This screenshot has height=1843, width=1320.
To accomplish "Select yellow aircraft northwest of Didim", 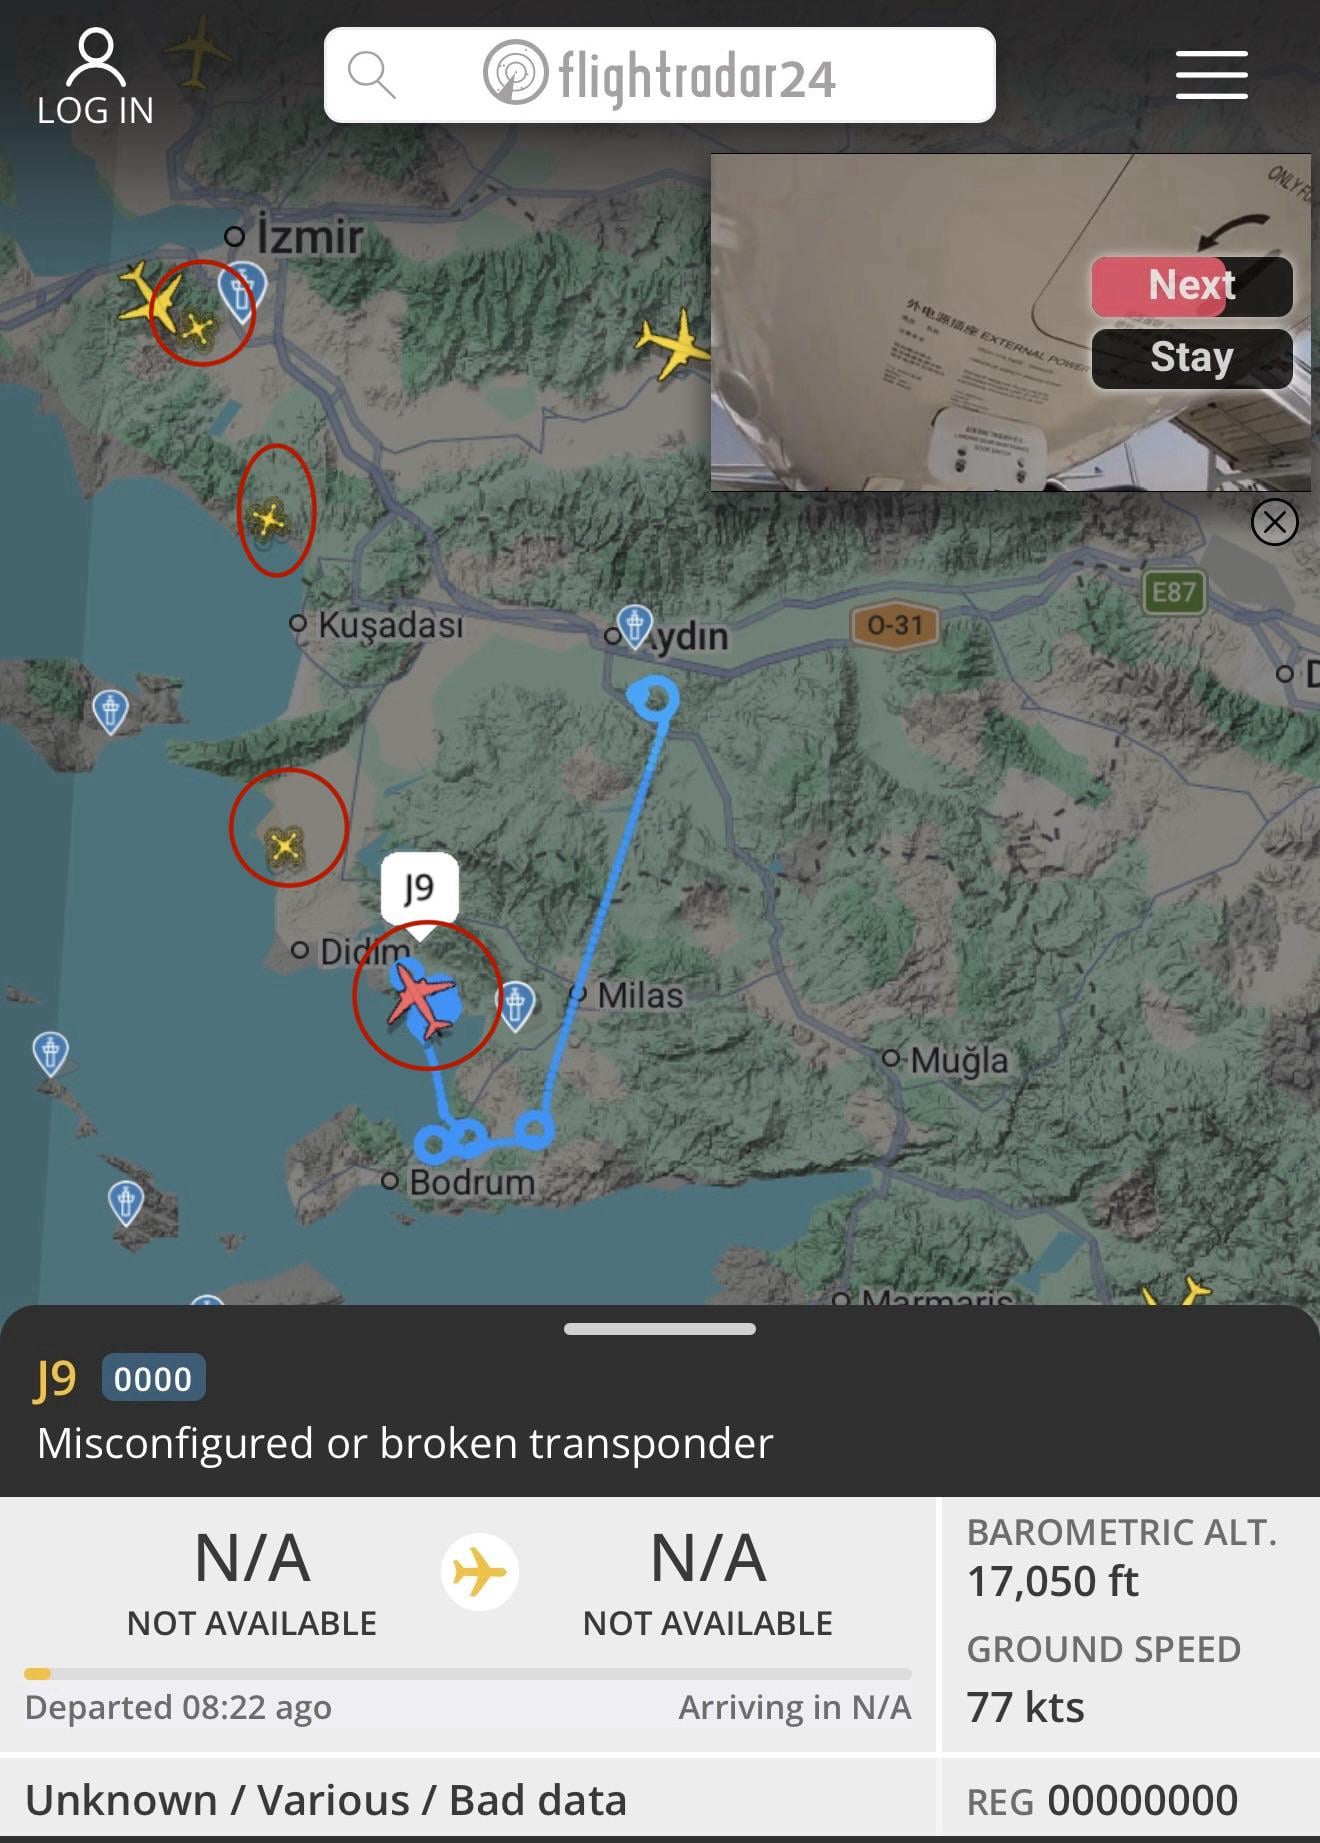I will coord(285,847).
